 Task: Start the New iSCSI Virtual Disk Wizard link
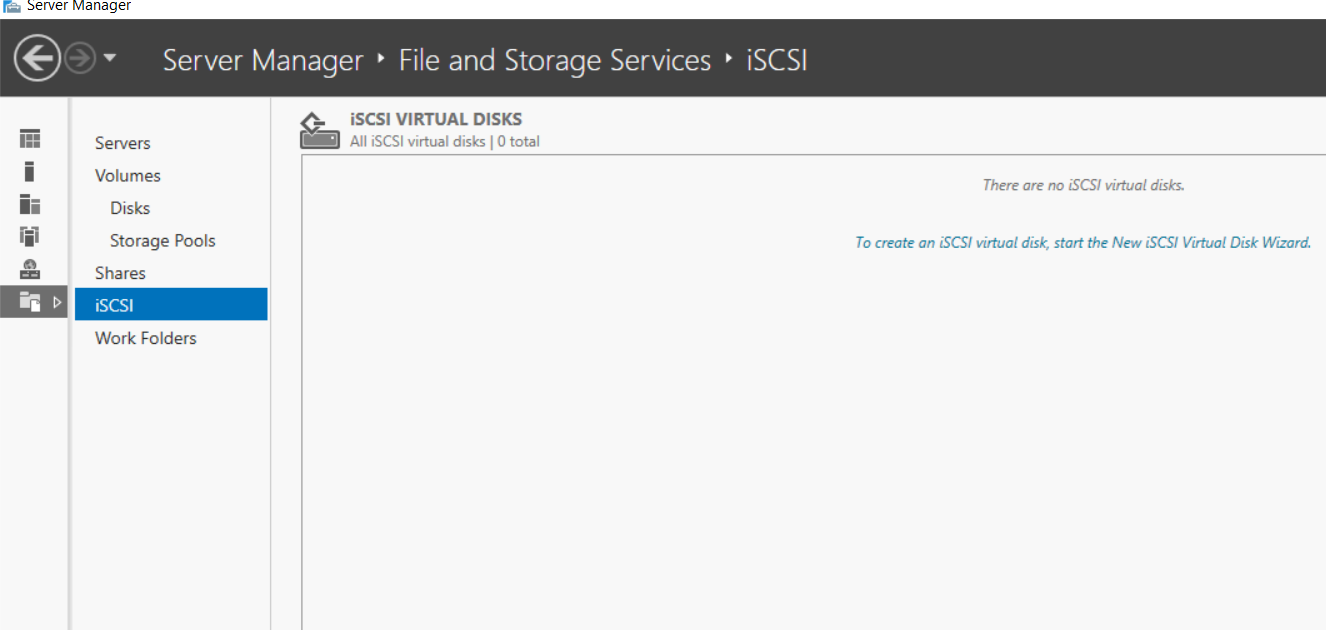pyautogui.click(x=1083, y=242)
